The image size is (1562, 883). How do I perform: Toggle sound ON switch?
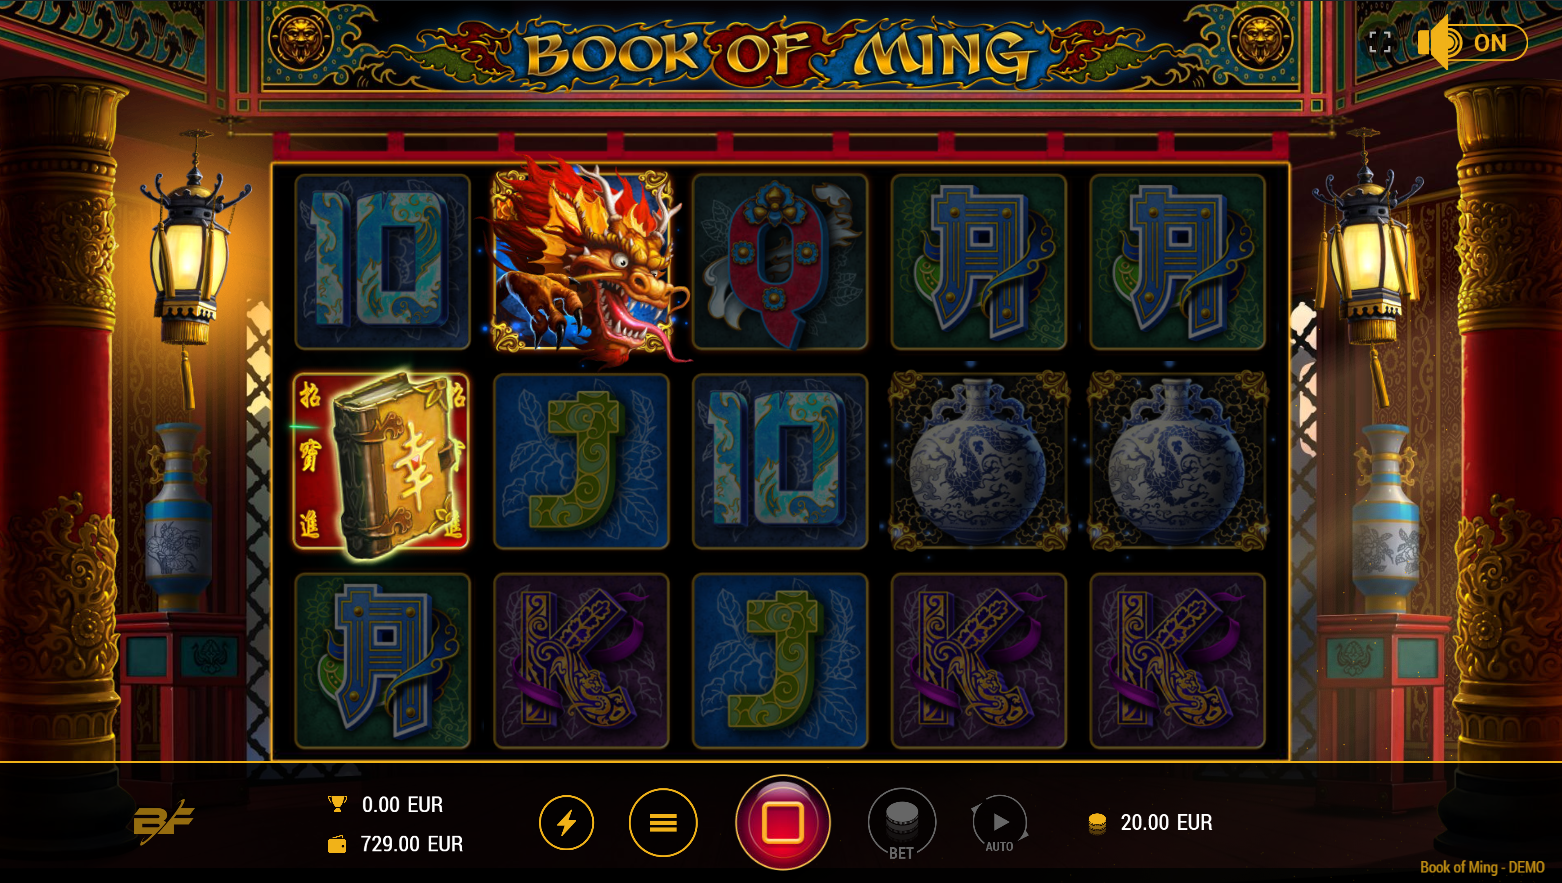pyautogui.click(x=1472, y=43)
